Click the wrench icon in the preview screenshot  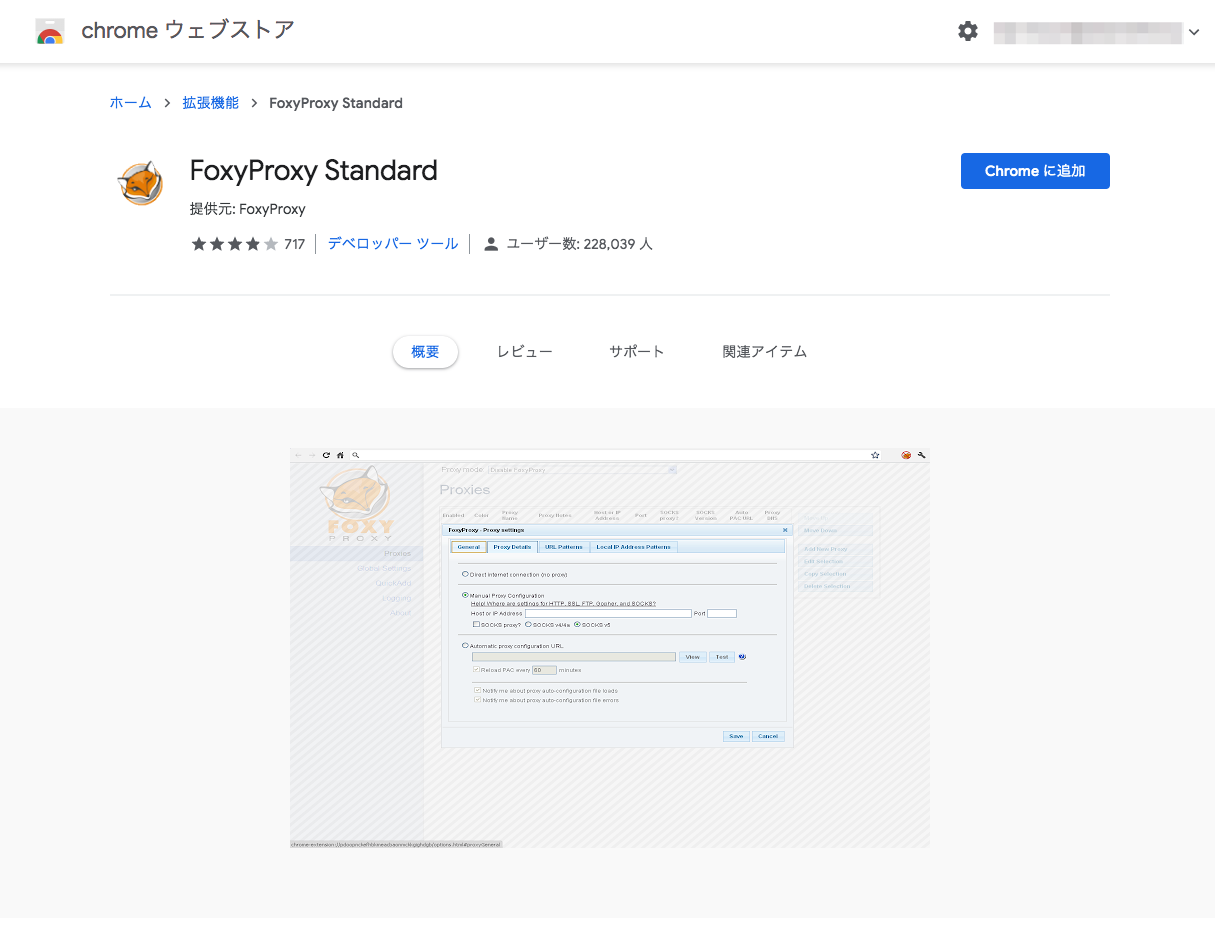pyautogui.click(x=921, y=455)
